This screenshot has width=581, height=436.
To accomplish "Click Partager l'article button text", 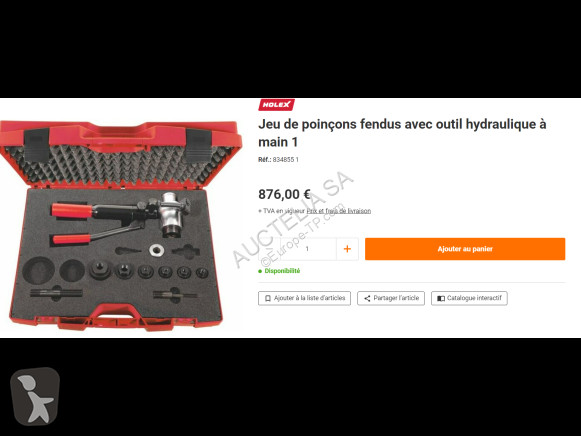I will click(x=396, y=298).
